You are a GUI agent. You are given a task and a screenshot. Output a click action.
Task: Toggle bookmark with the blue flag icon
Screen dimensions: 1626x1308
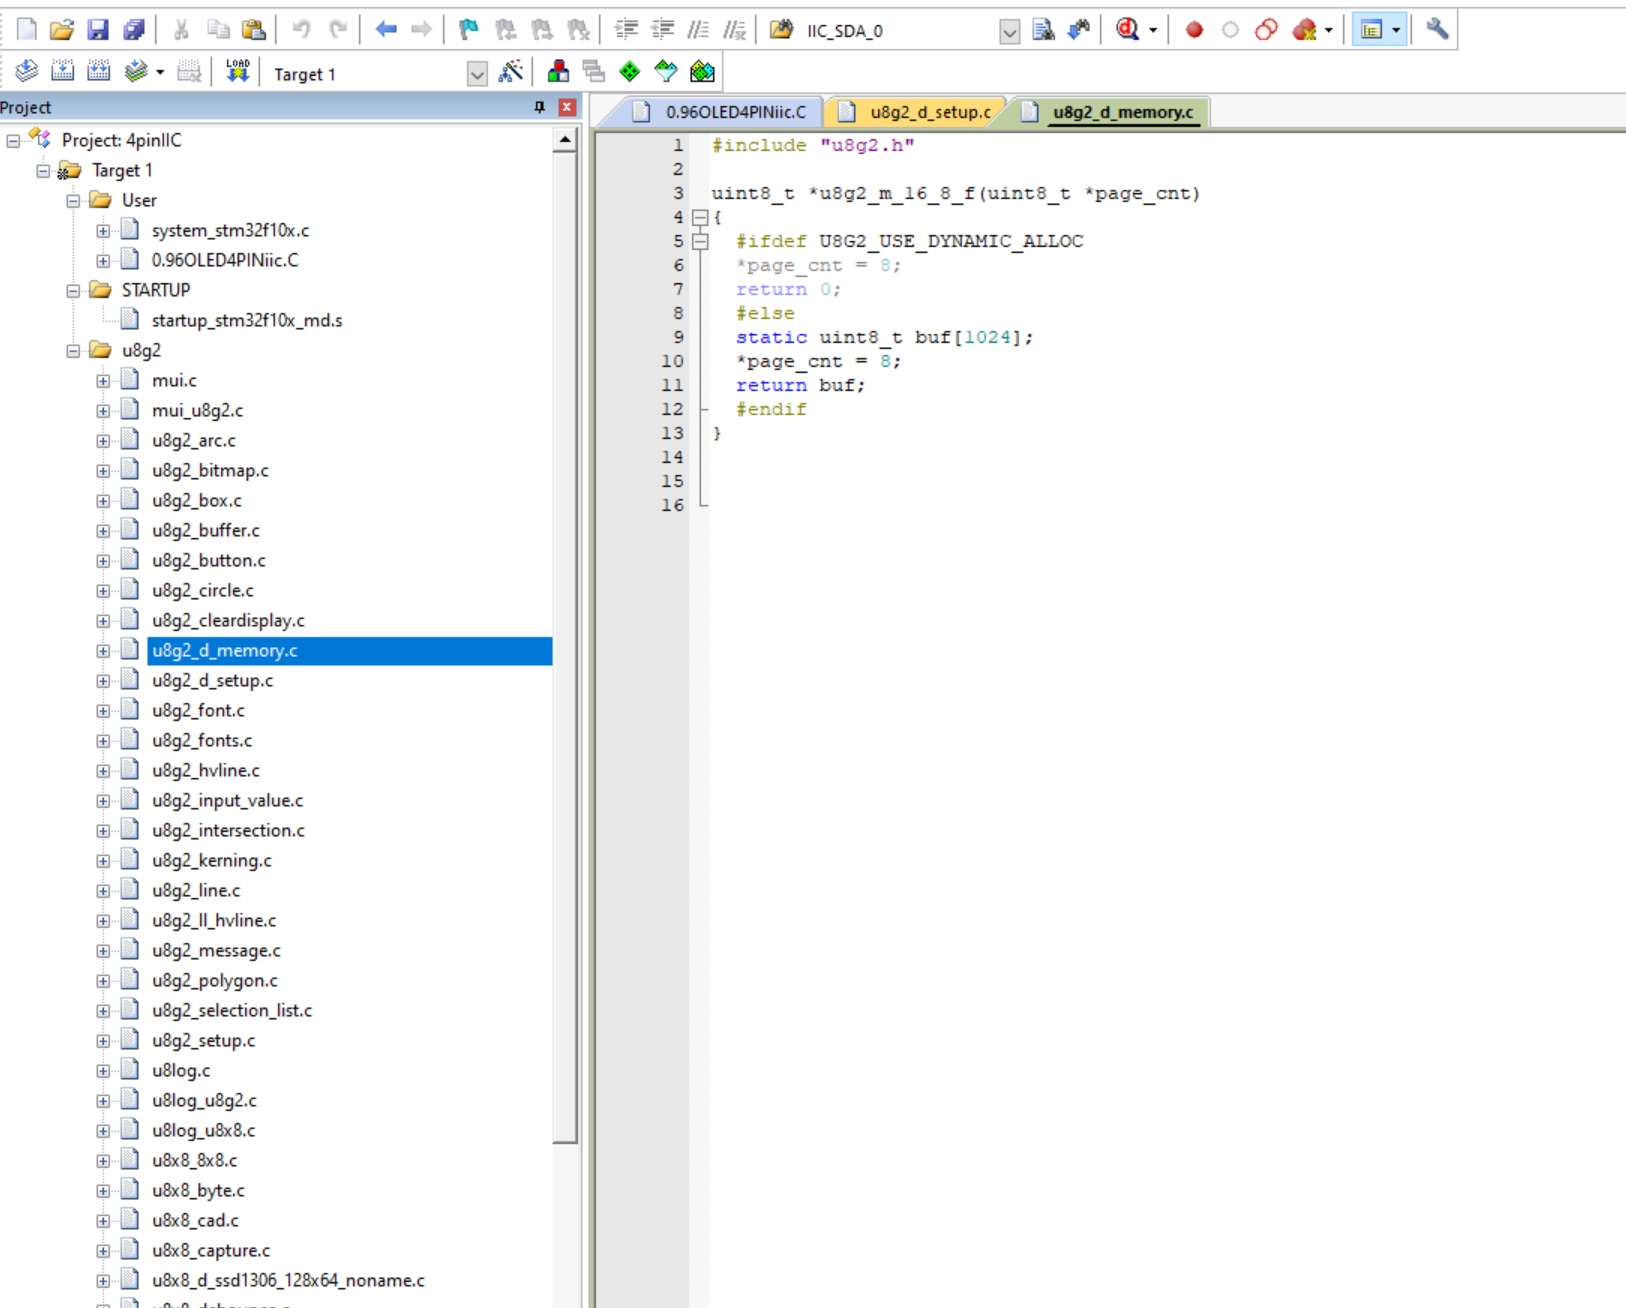(468, 30)
